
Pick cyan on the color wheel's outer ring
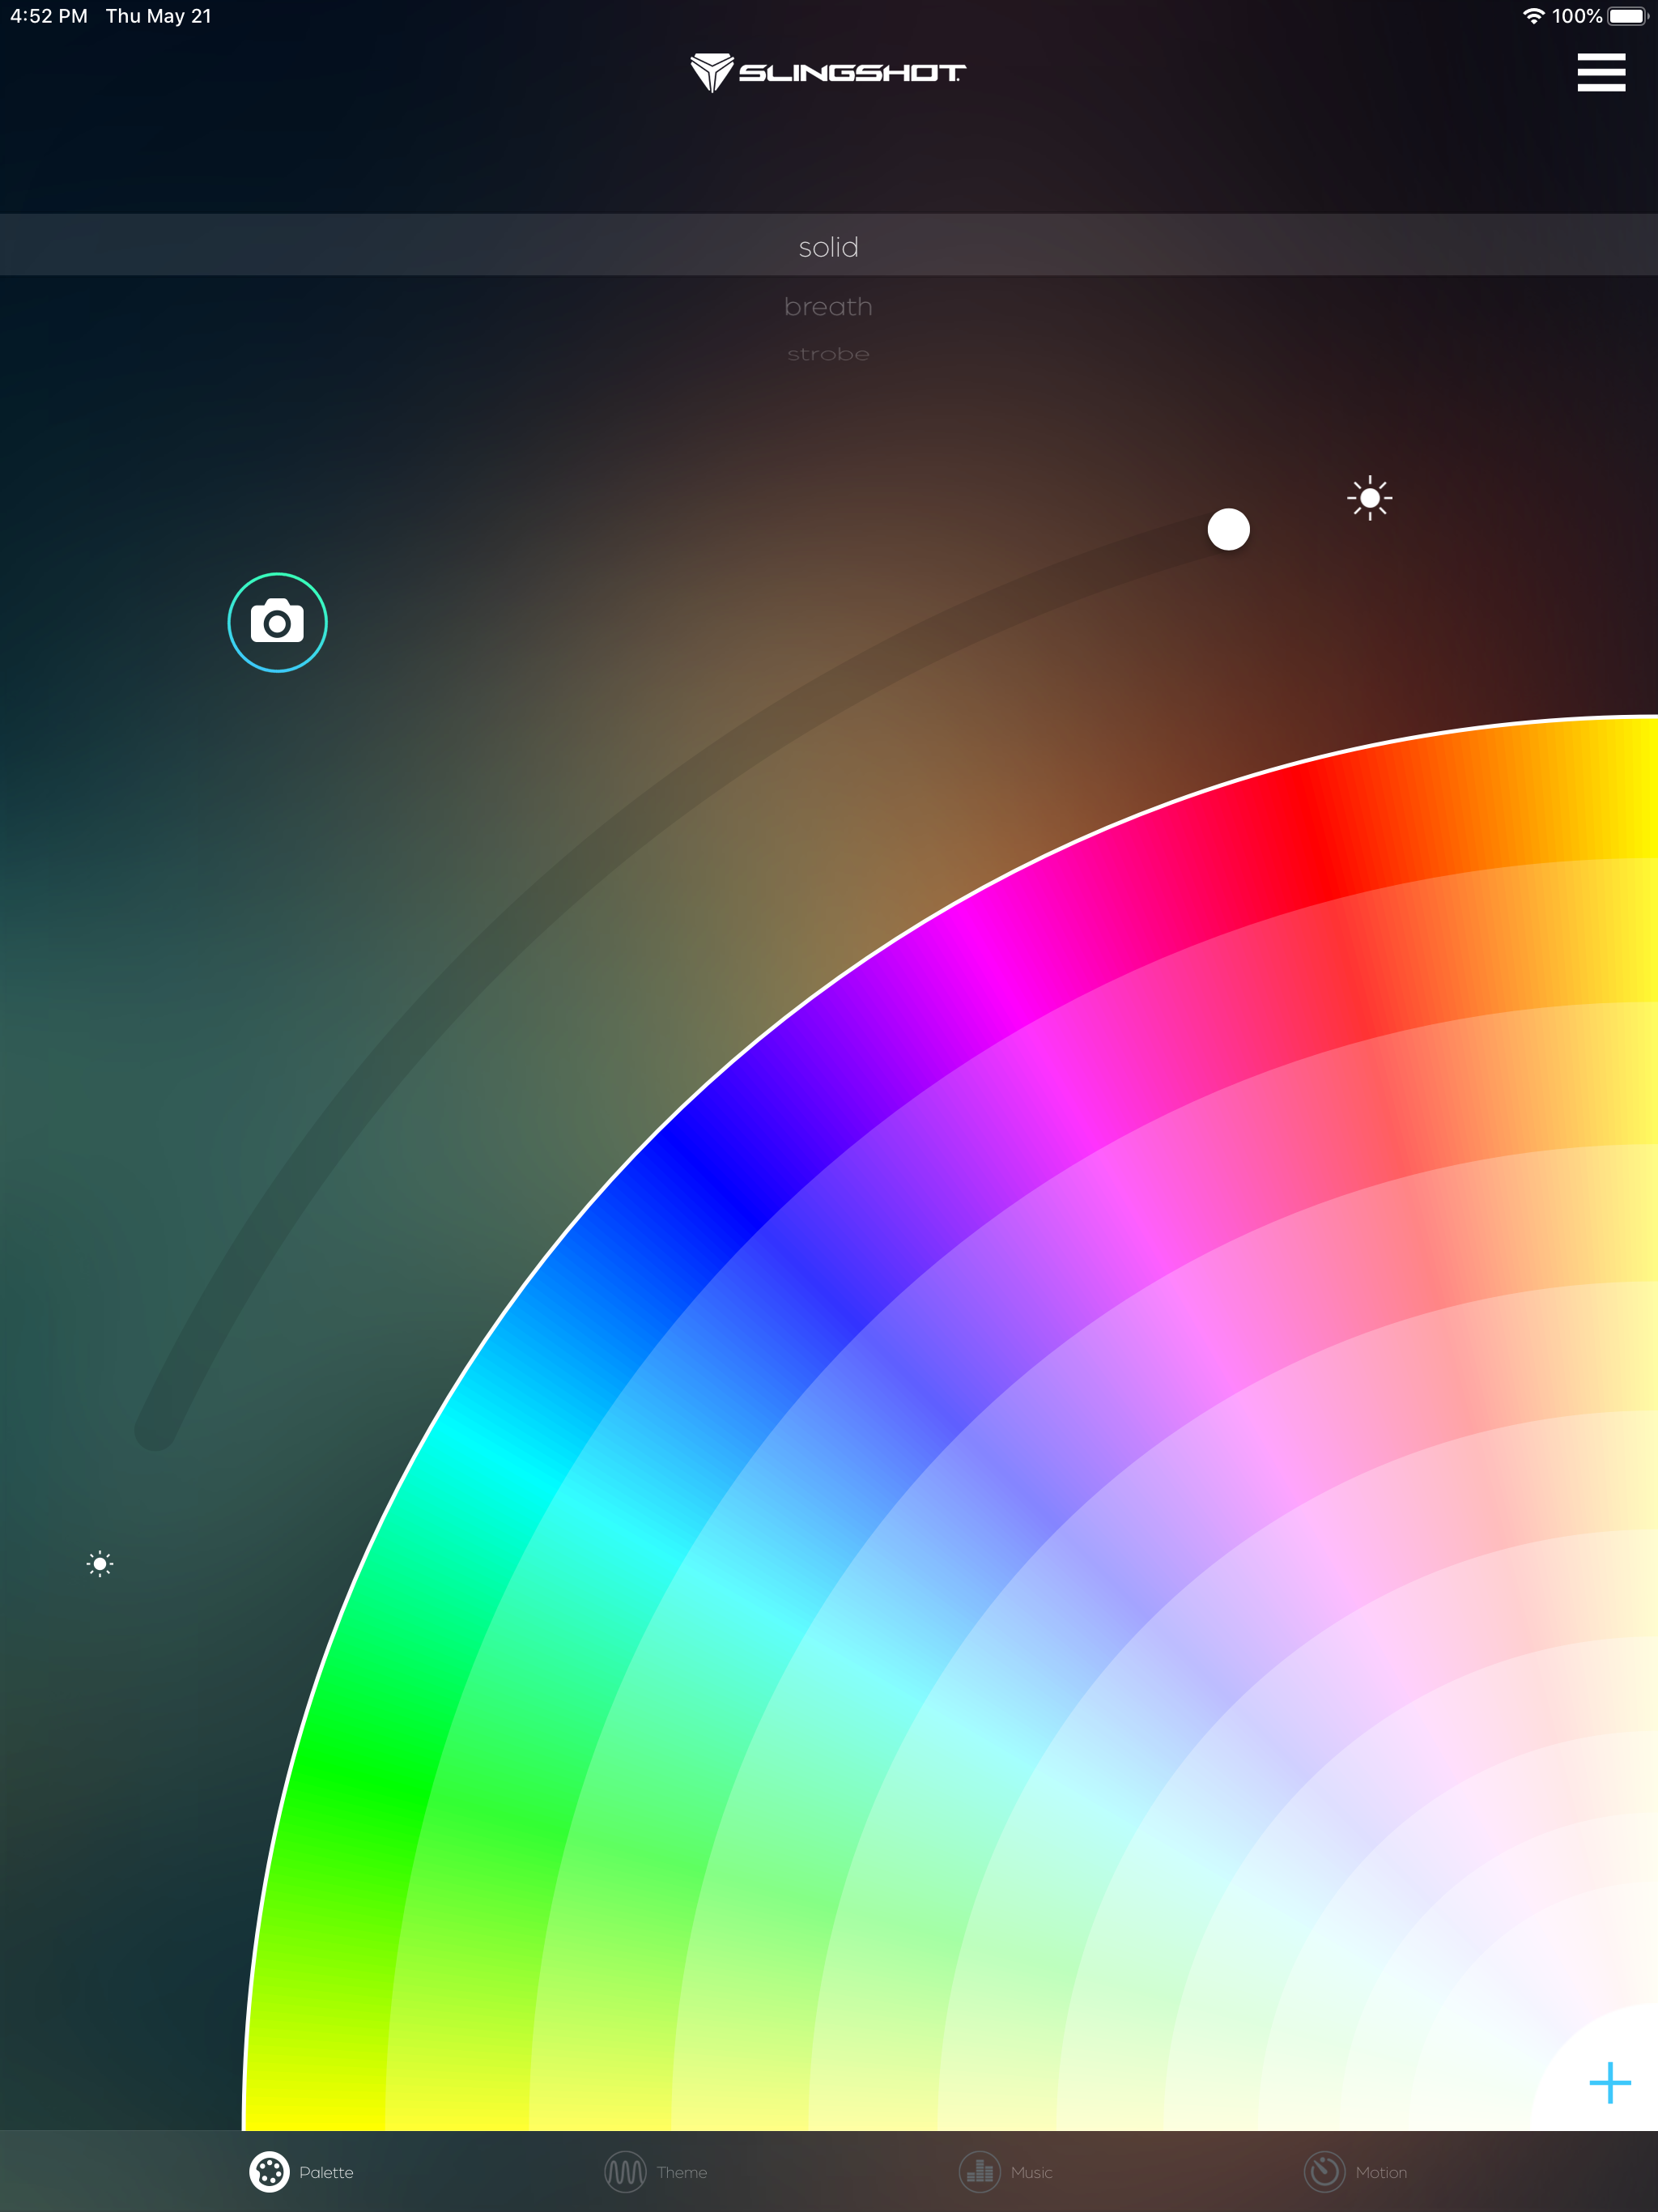(x=500, y=1455)
